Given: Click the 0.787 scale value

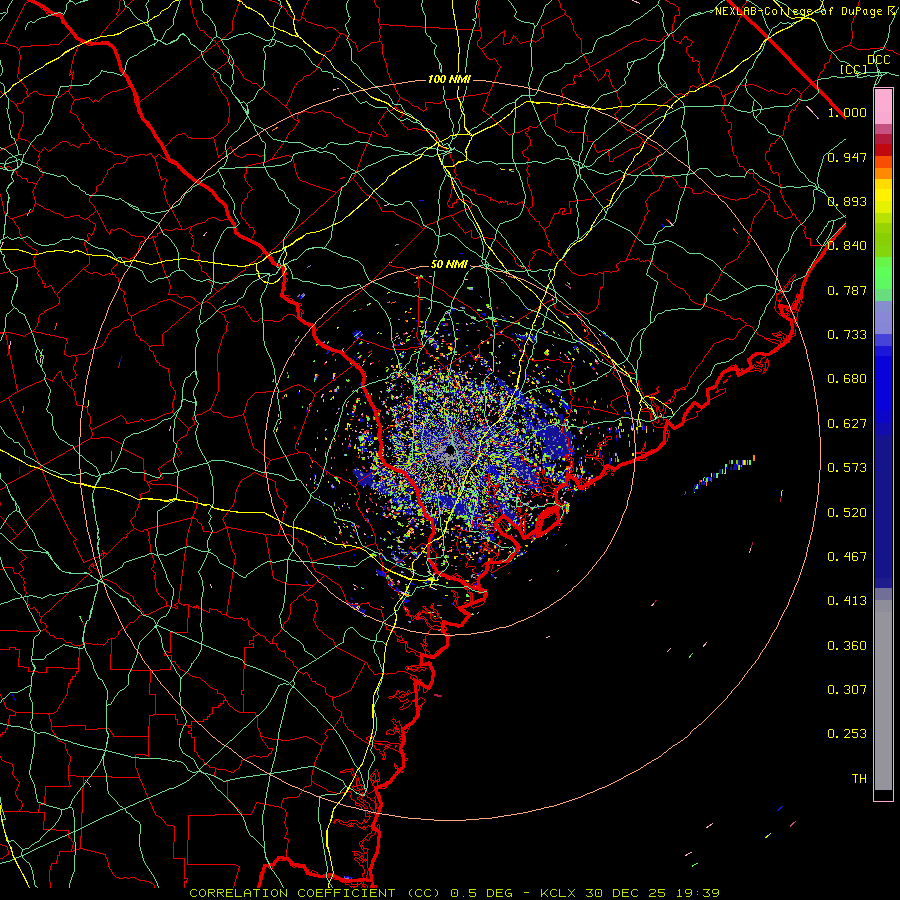Looking at the screenshot, I should click(847, 290).
